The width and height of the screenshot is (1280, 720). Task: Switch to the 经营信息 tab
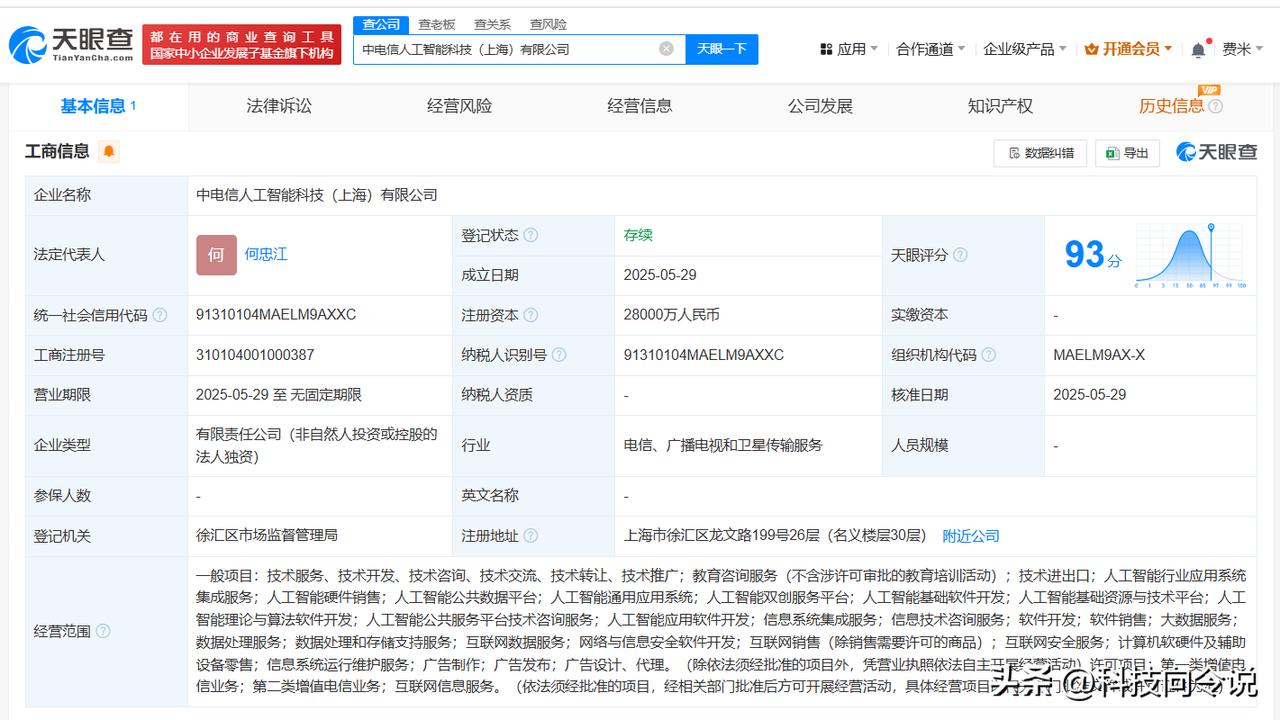coord(640,106)
